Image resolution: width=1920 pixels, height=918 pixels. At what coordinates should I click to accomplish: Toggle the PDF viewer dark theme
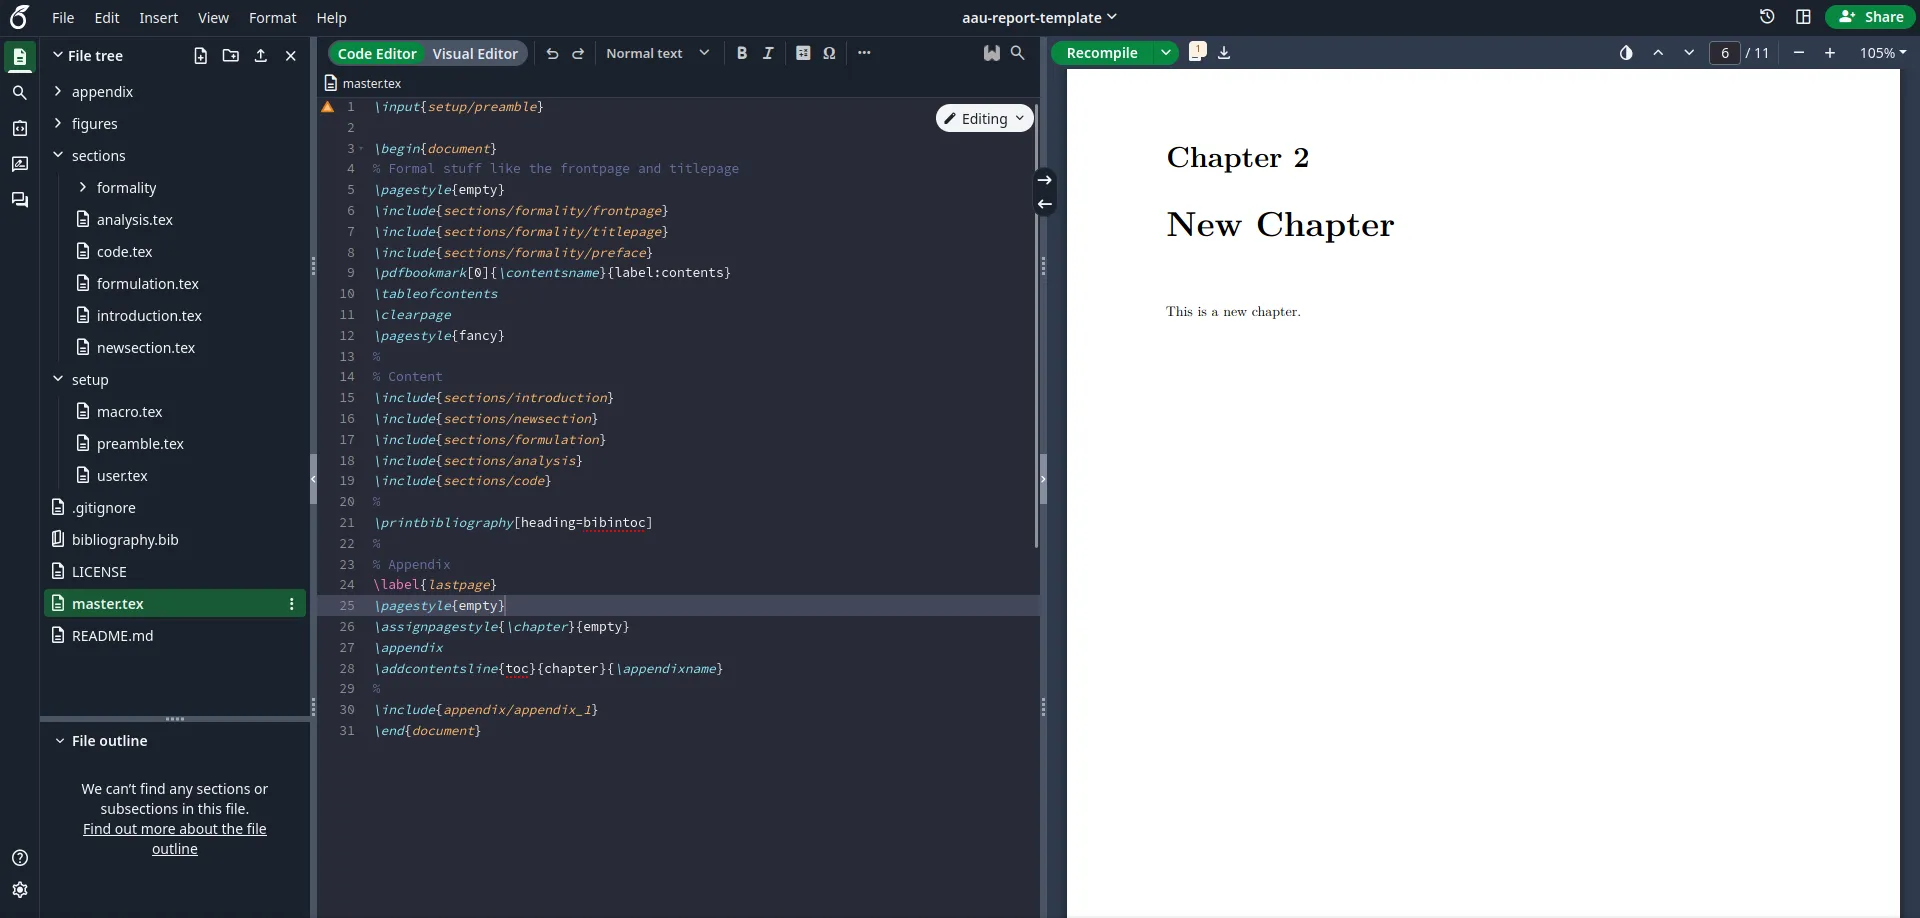click(1626, 53)
